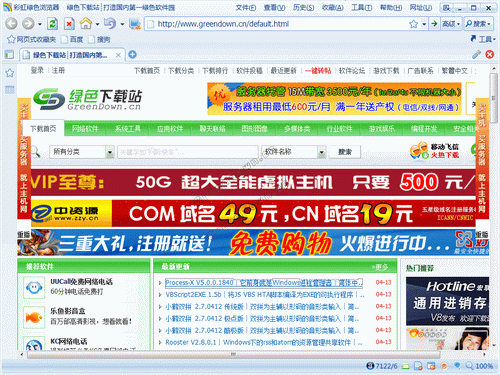This screenshot has height=375, width=500.
Task: Go back with the Back arrow button
Action: [x=11, y=24]
